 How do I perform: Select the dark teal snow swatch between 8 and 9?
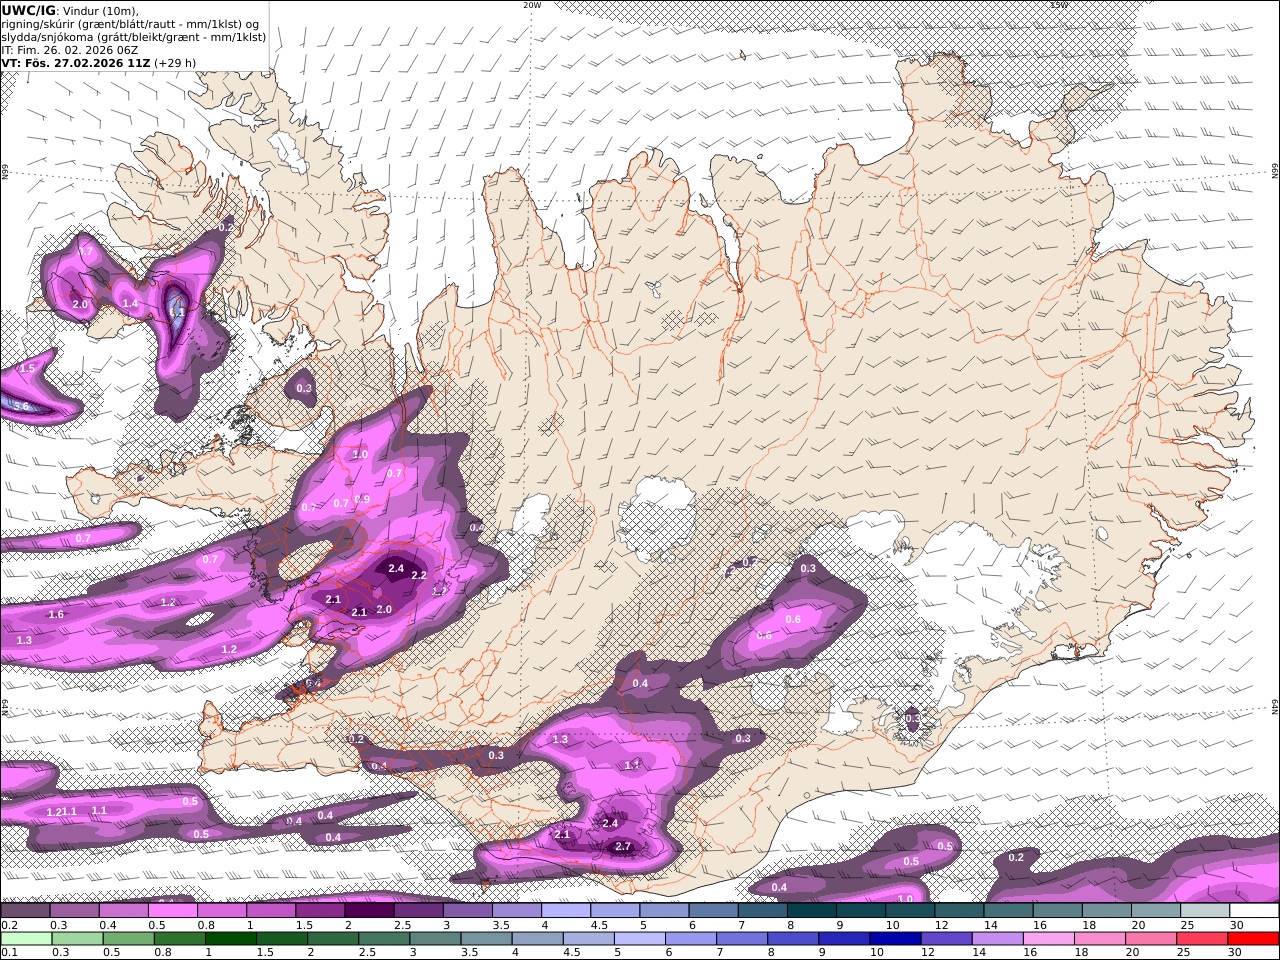pos(811,911)
